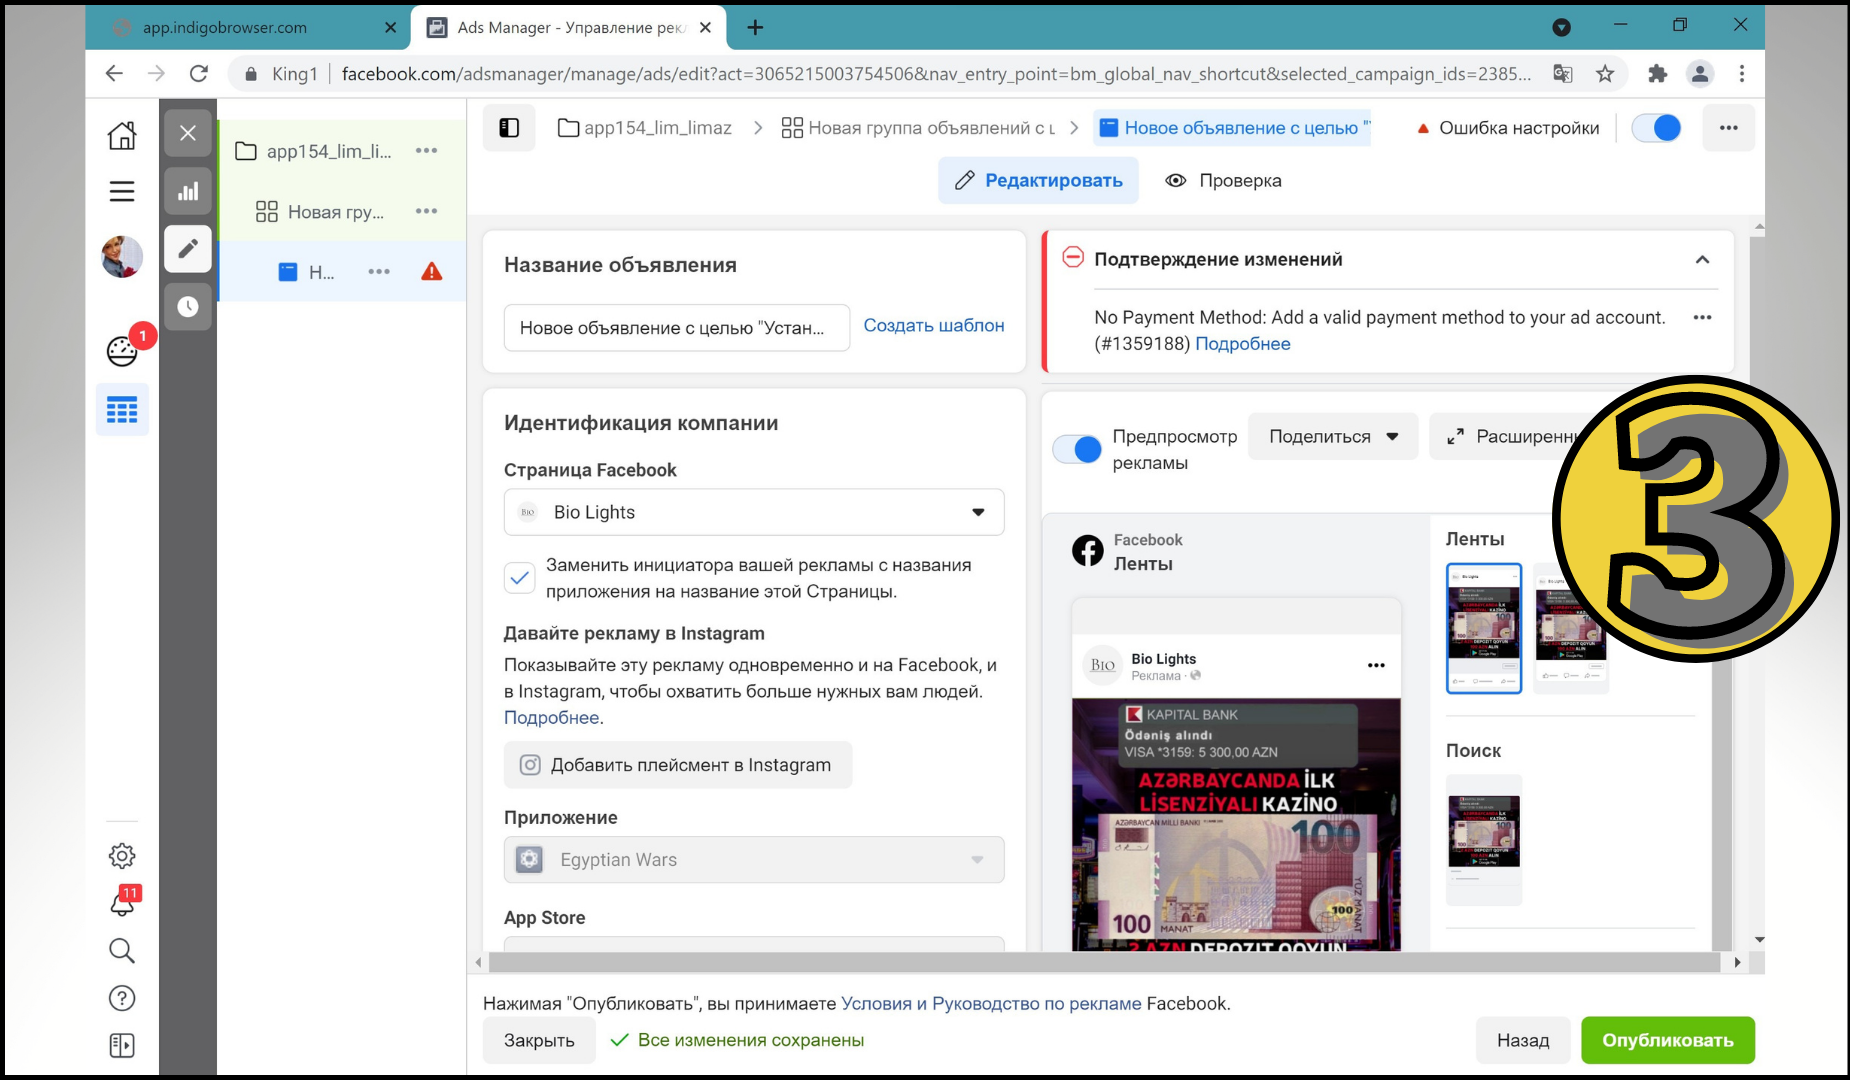The height and width of the screenshot is (1080, 1850).
Task: Close the editing panel with X
Action: (188, 133)
